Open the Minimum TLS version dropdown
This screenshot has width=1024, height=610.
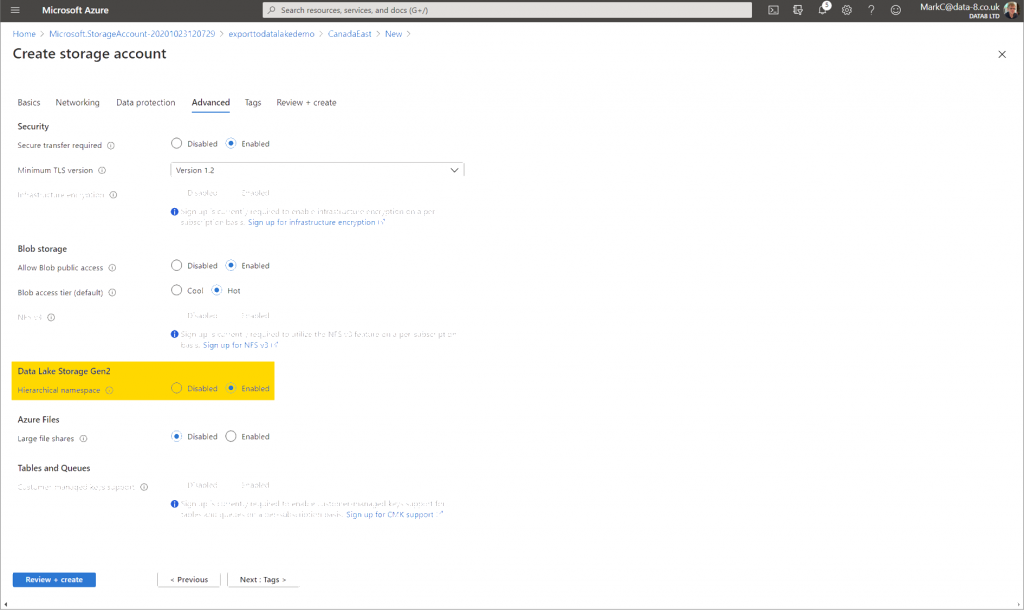pos(317,170)
